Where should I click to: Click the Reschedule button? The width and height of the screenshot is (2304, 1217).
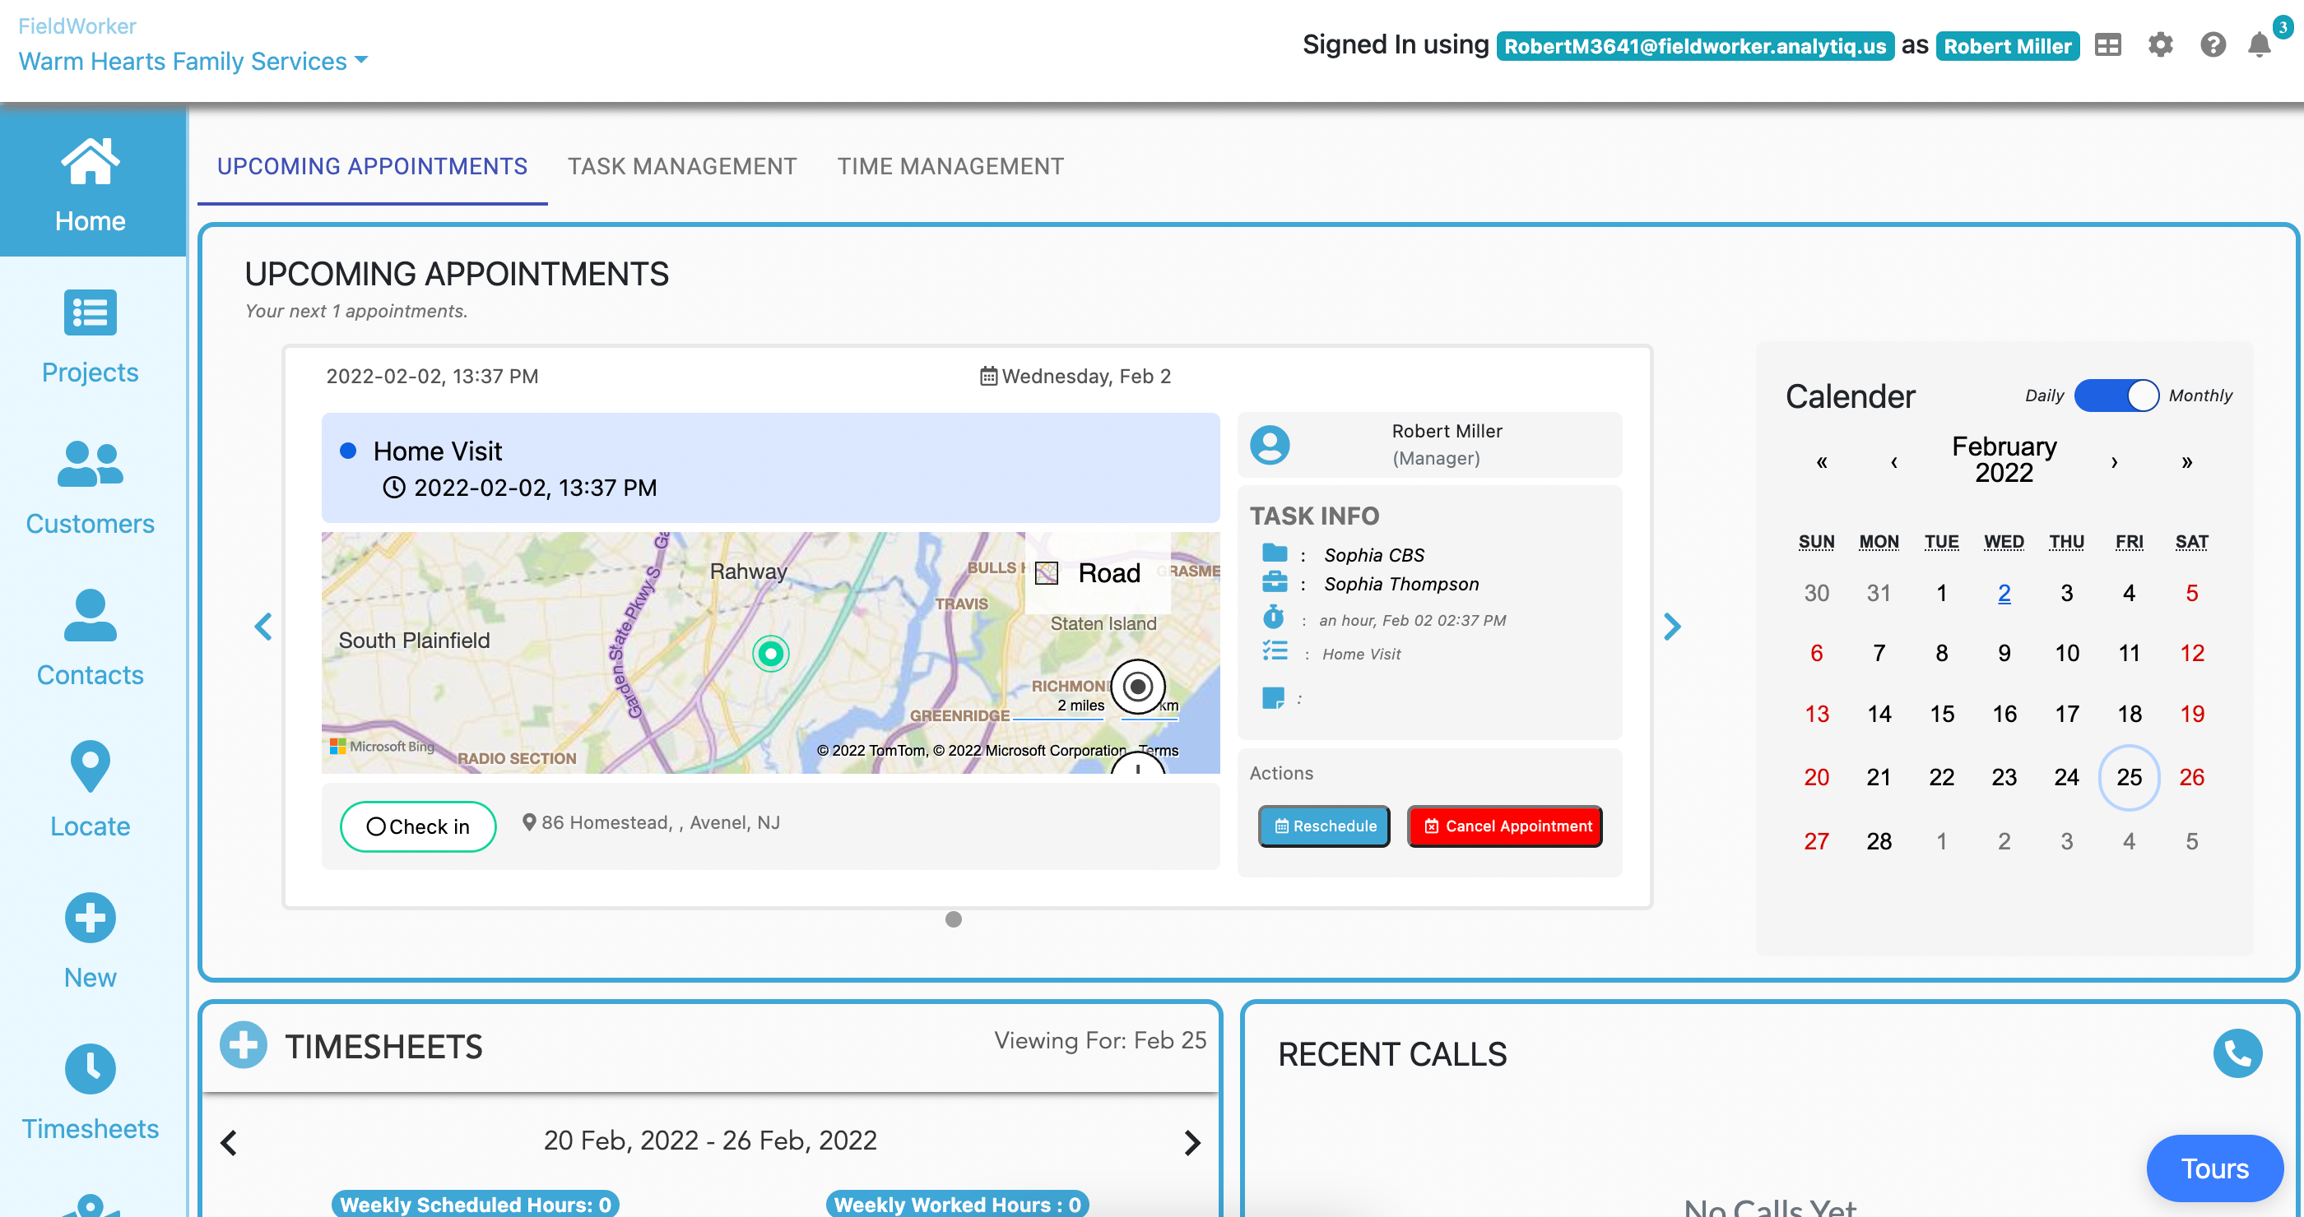coord(1324,826)
